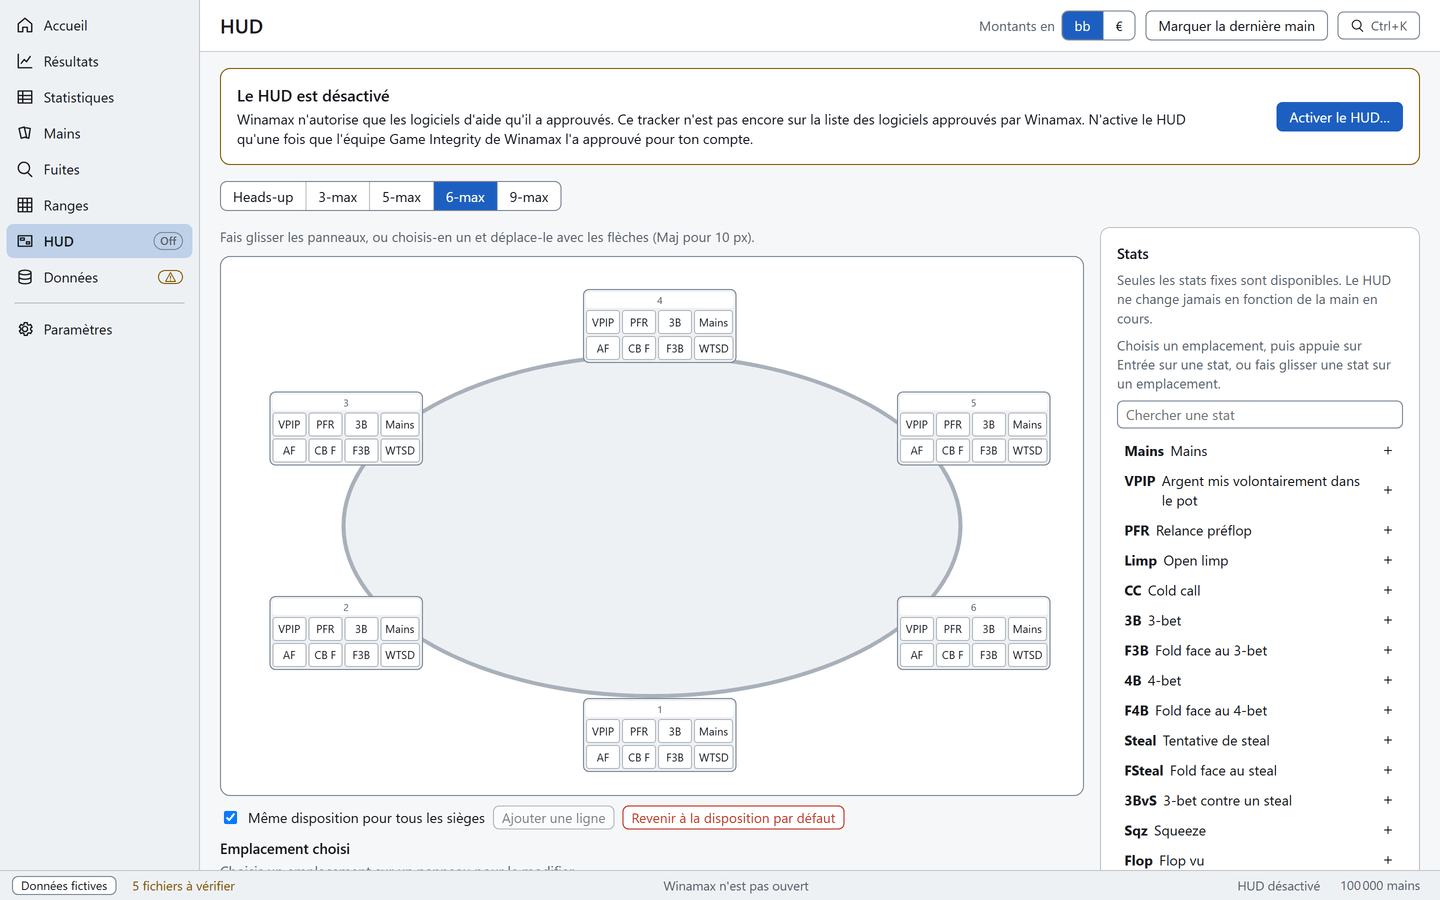Screen dimensions: 1440x900
Task: Select the Heads-up table tab
Action: coord(263,197)
